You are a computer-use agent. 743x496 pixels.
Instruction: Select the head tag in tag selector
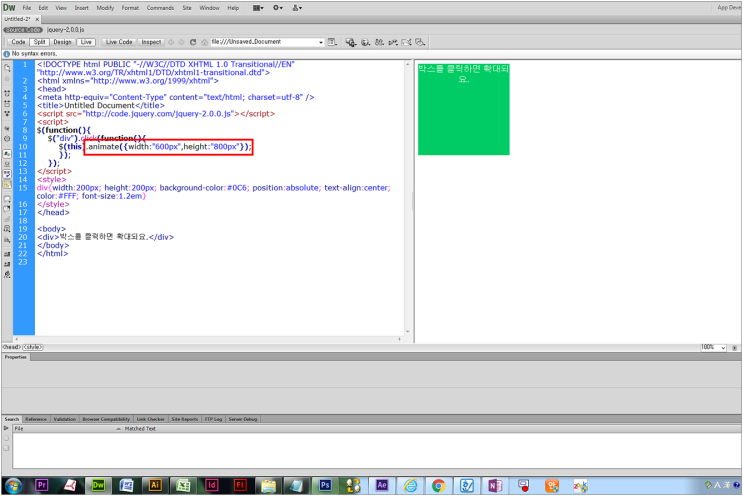pyautogui.click(x=11, y=347)
